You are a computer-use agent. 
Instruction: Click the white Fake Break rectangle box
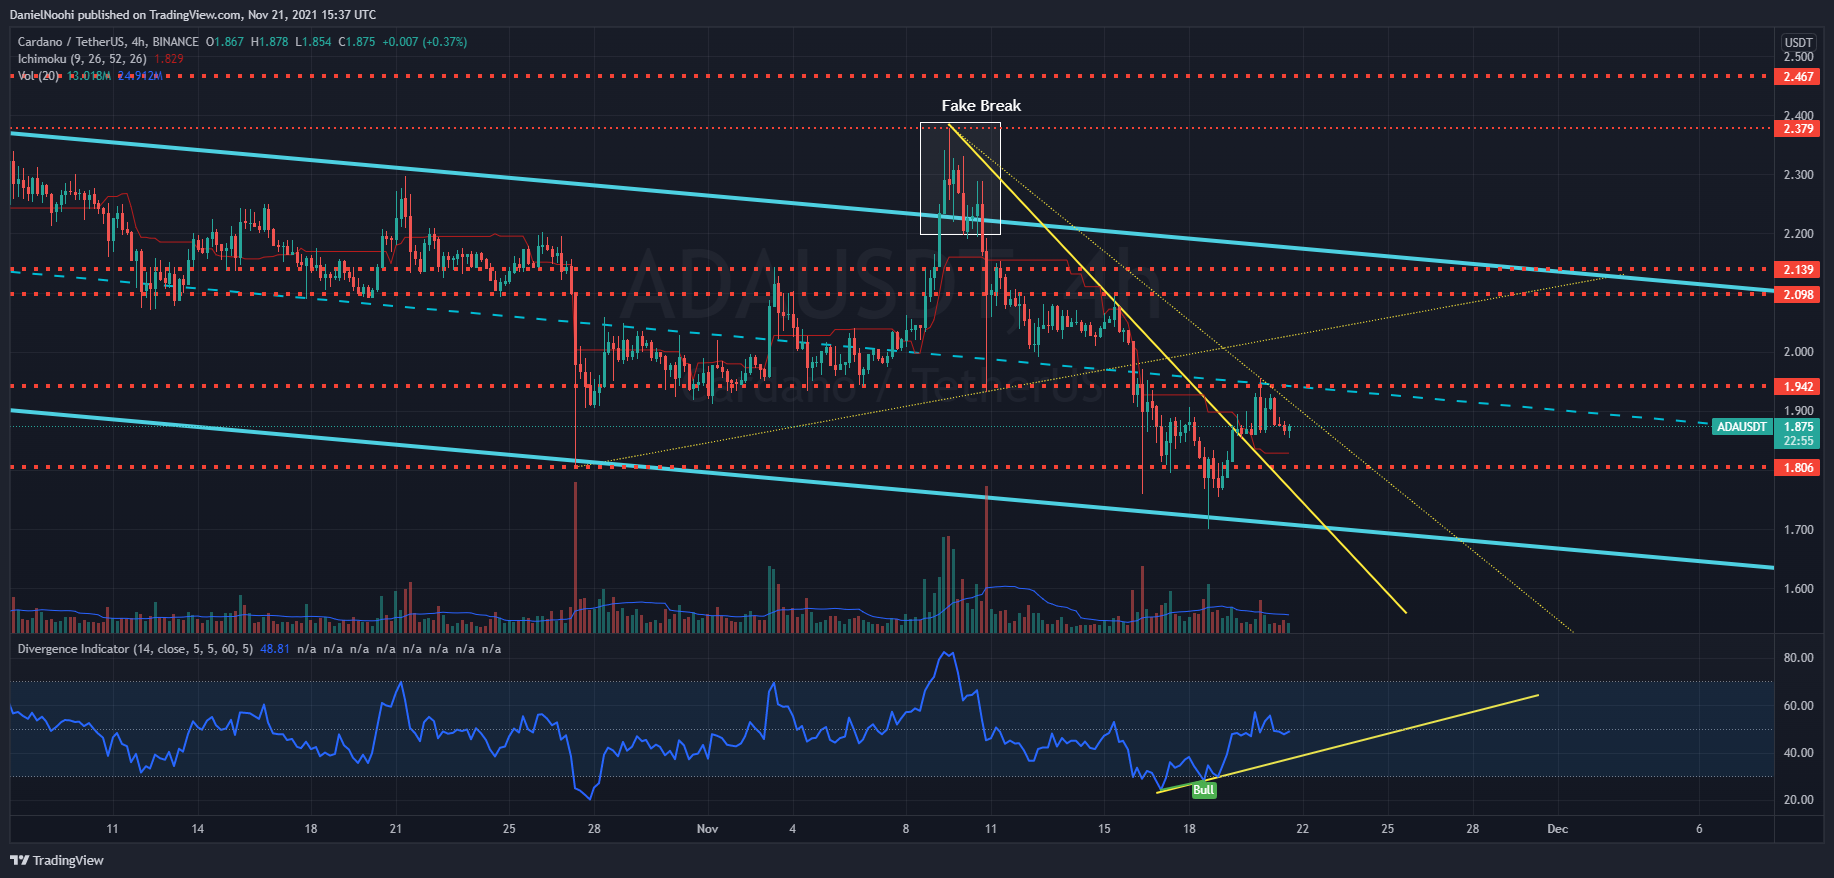pyautogui.click(x=960, y=178)
